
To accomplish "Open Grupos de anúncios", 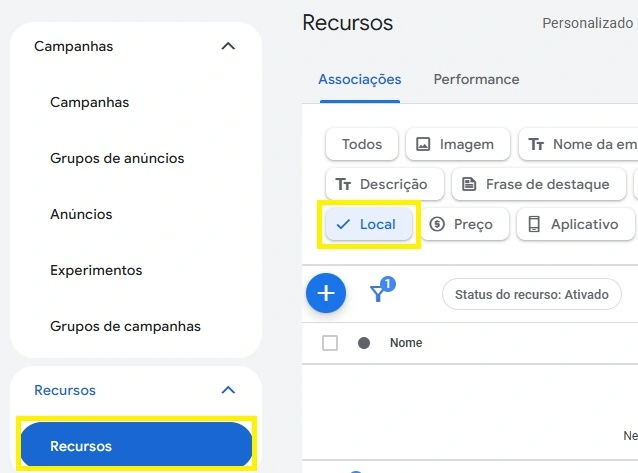I will click(x=117, y=158).
